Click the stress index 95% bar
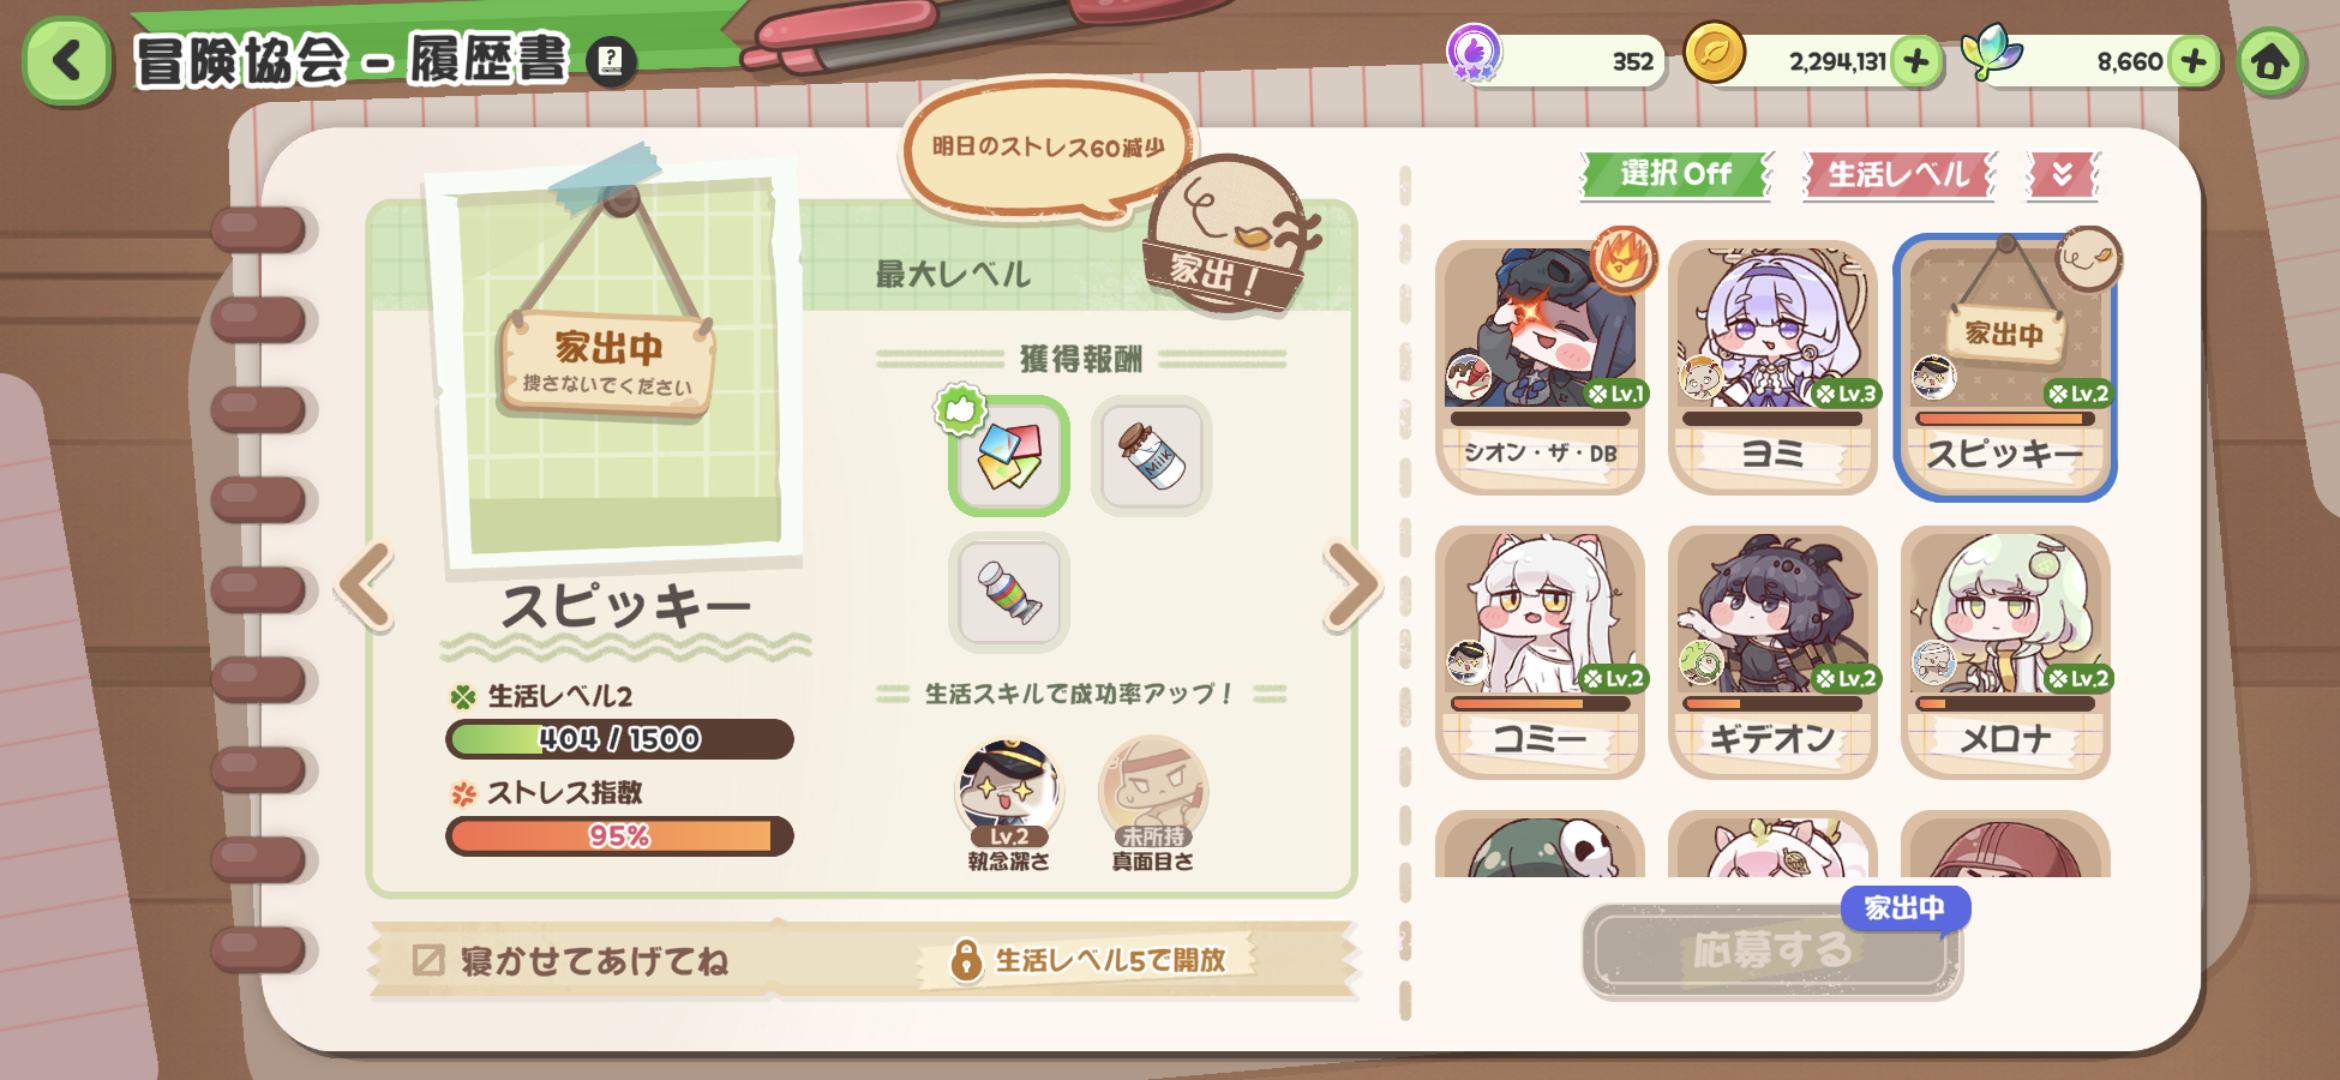Viewport: 2340px width, 1080px height. click(x=619, y=836)
